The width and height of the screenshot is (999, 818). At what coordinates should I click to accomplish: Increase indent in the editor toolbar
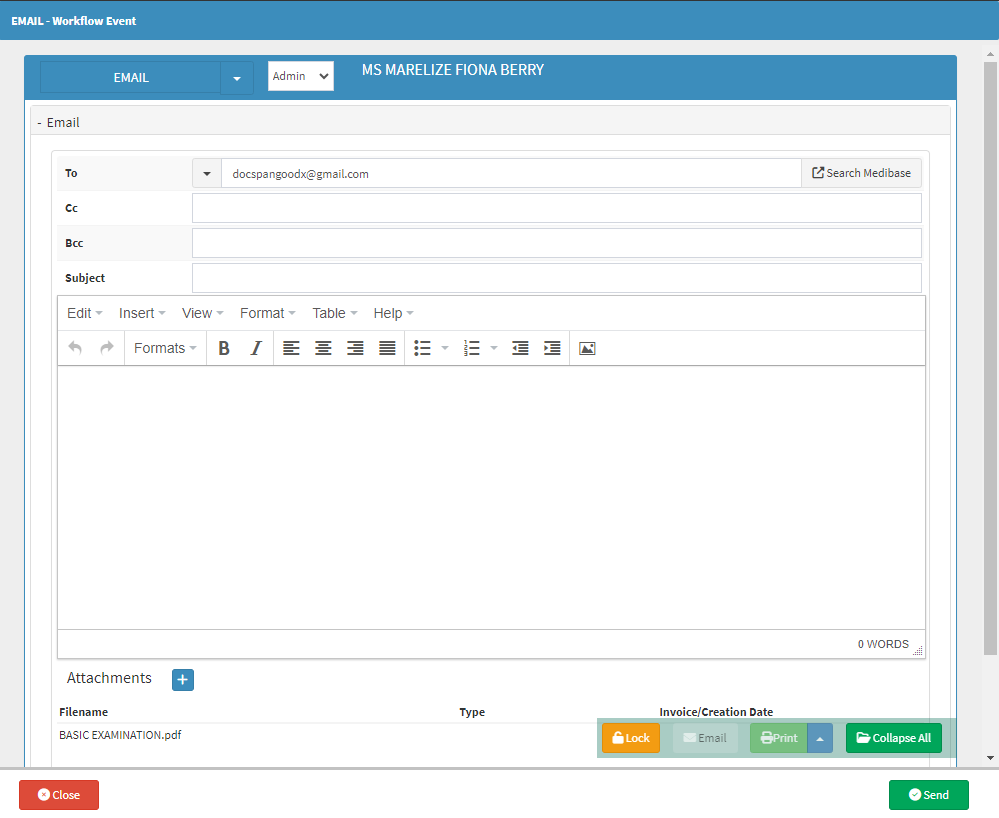[x=552, y=348]
